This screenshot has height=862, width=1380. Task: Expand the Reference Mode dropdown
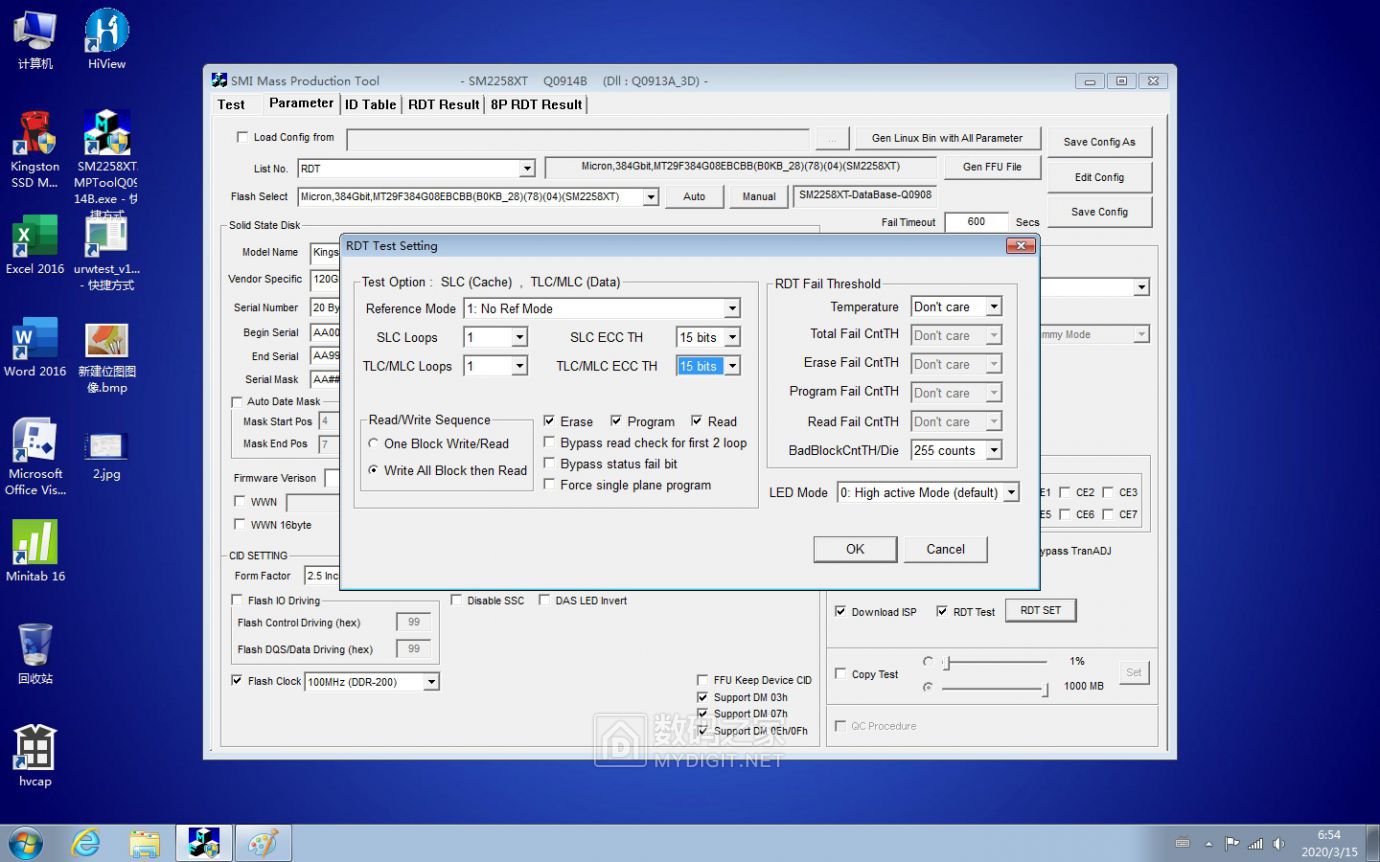tap(732, 309)
